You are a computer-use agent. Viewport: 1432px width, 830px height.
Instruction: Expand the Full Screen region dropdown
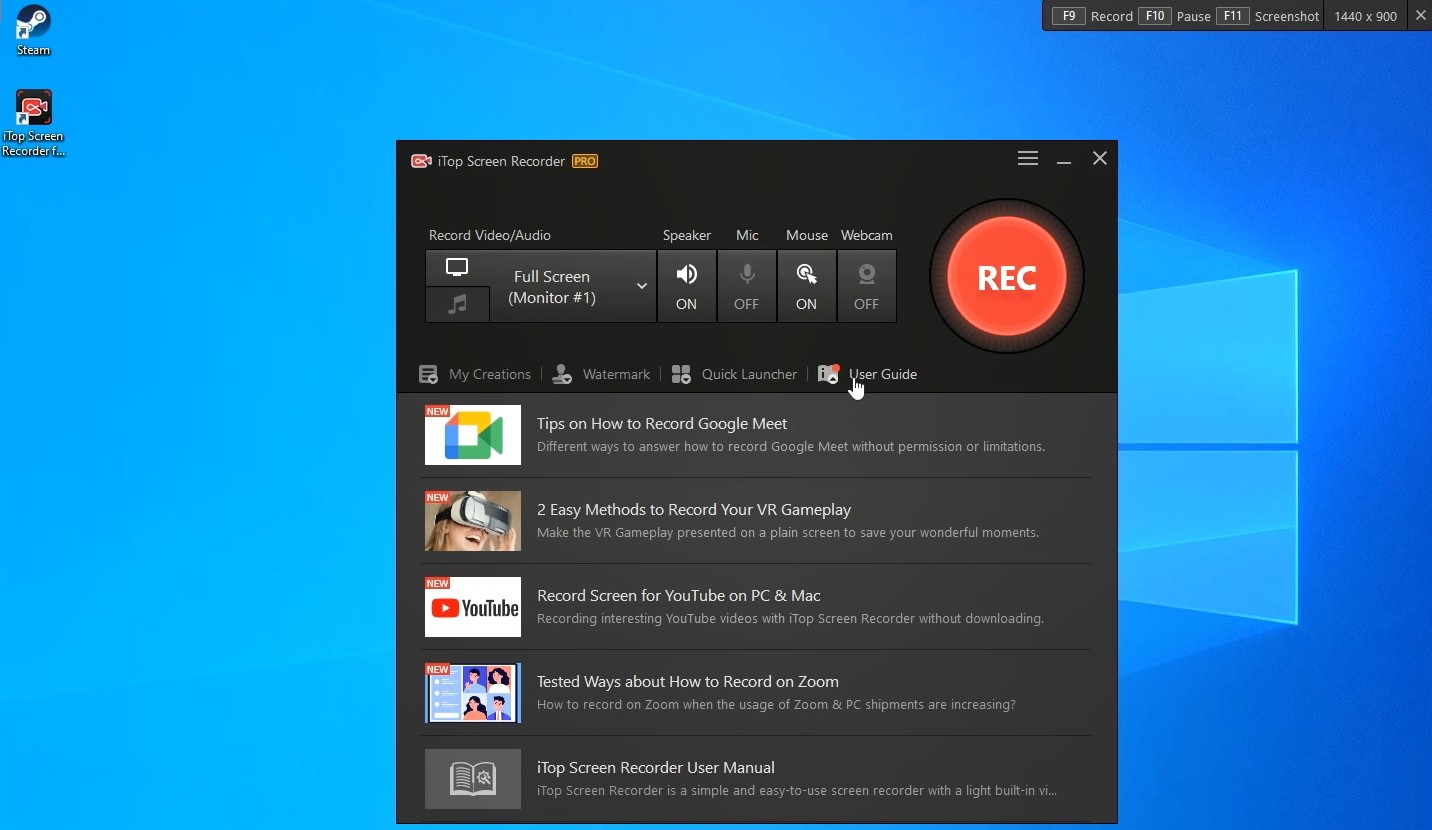(x=641, y=286)
